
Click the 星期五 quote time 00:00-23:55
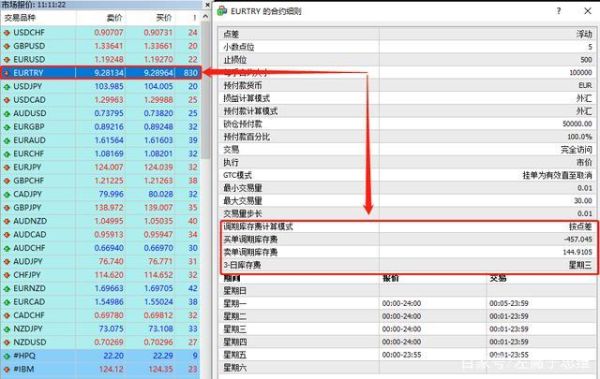[x=401, y=355]
